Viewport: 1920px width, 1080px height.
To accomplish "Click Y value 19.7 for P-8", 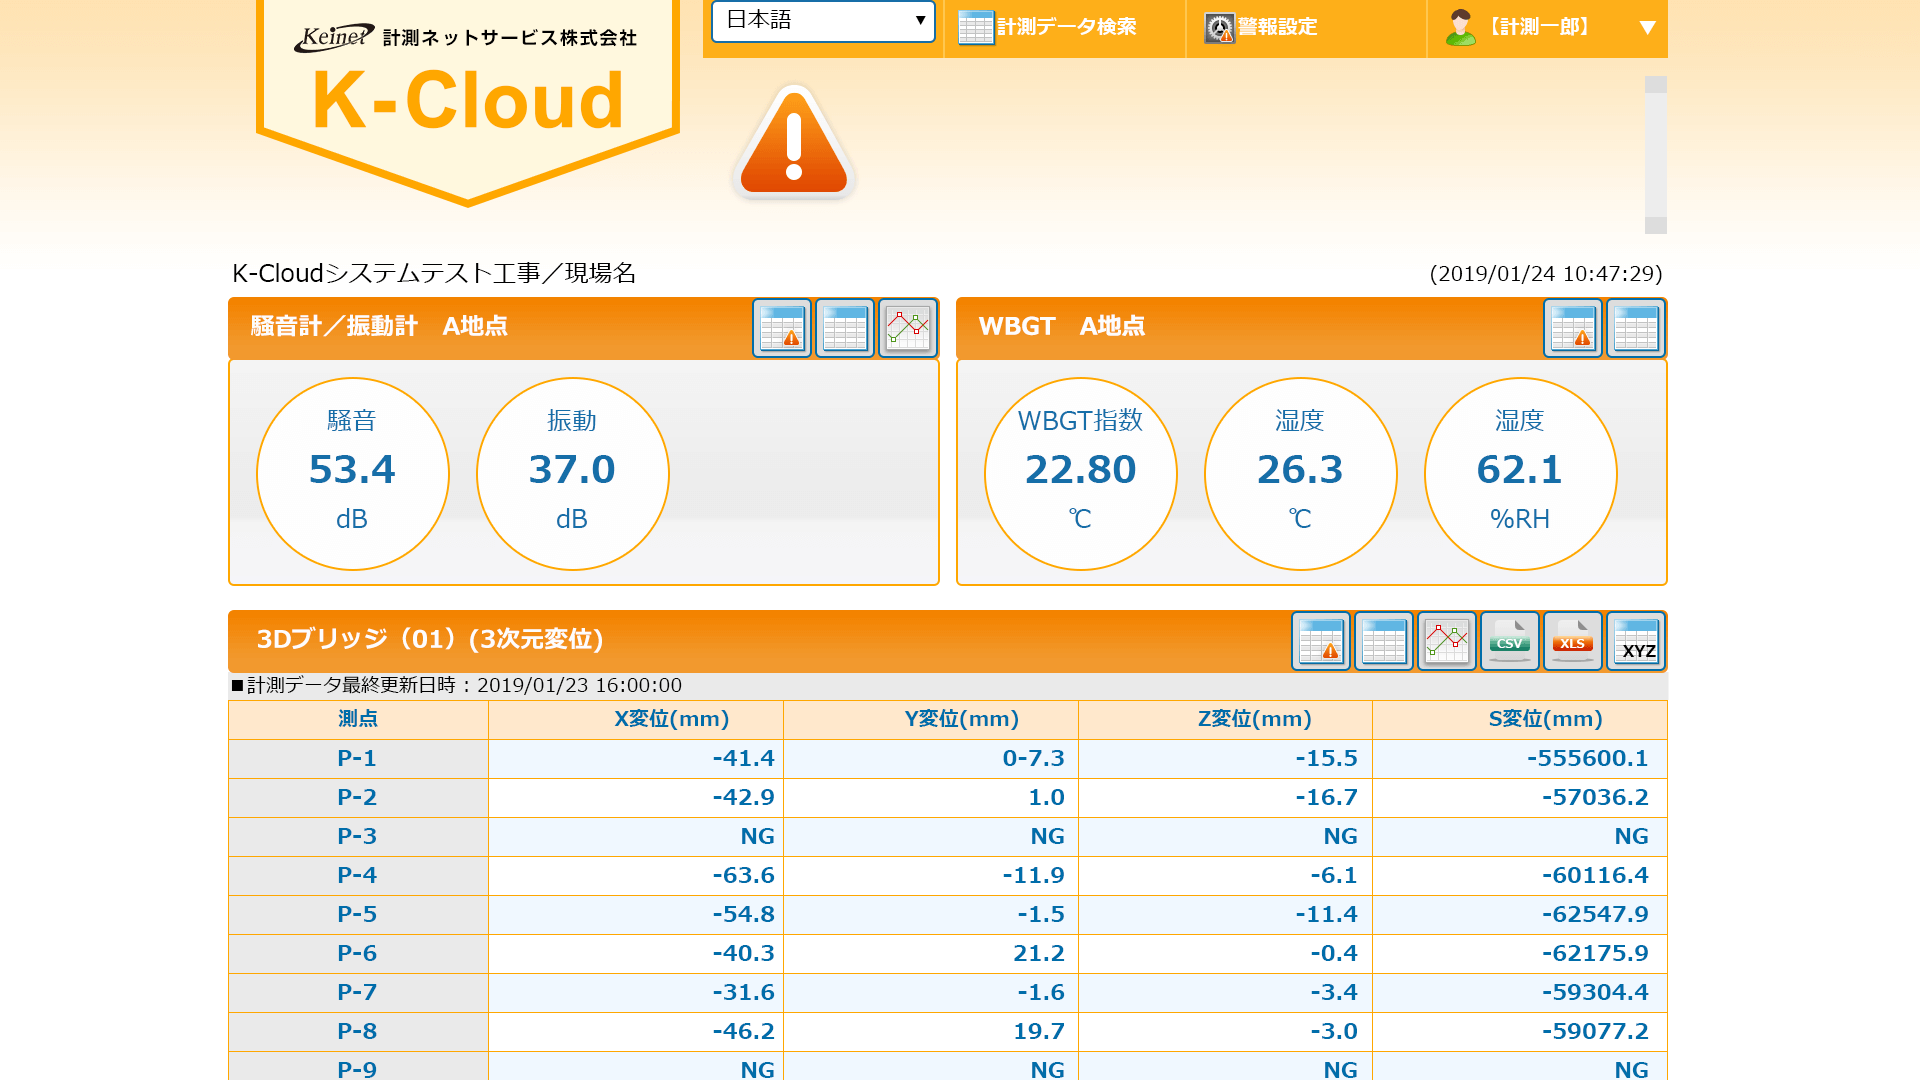I will pos(1038,1032).
